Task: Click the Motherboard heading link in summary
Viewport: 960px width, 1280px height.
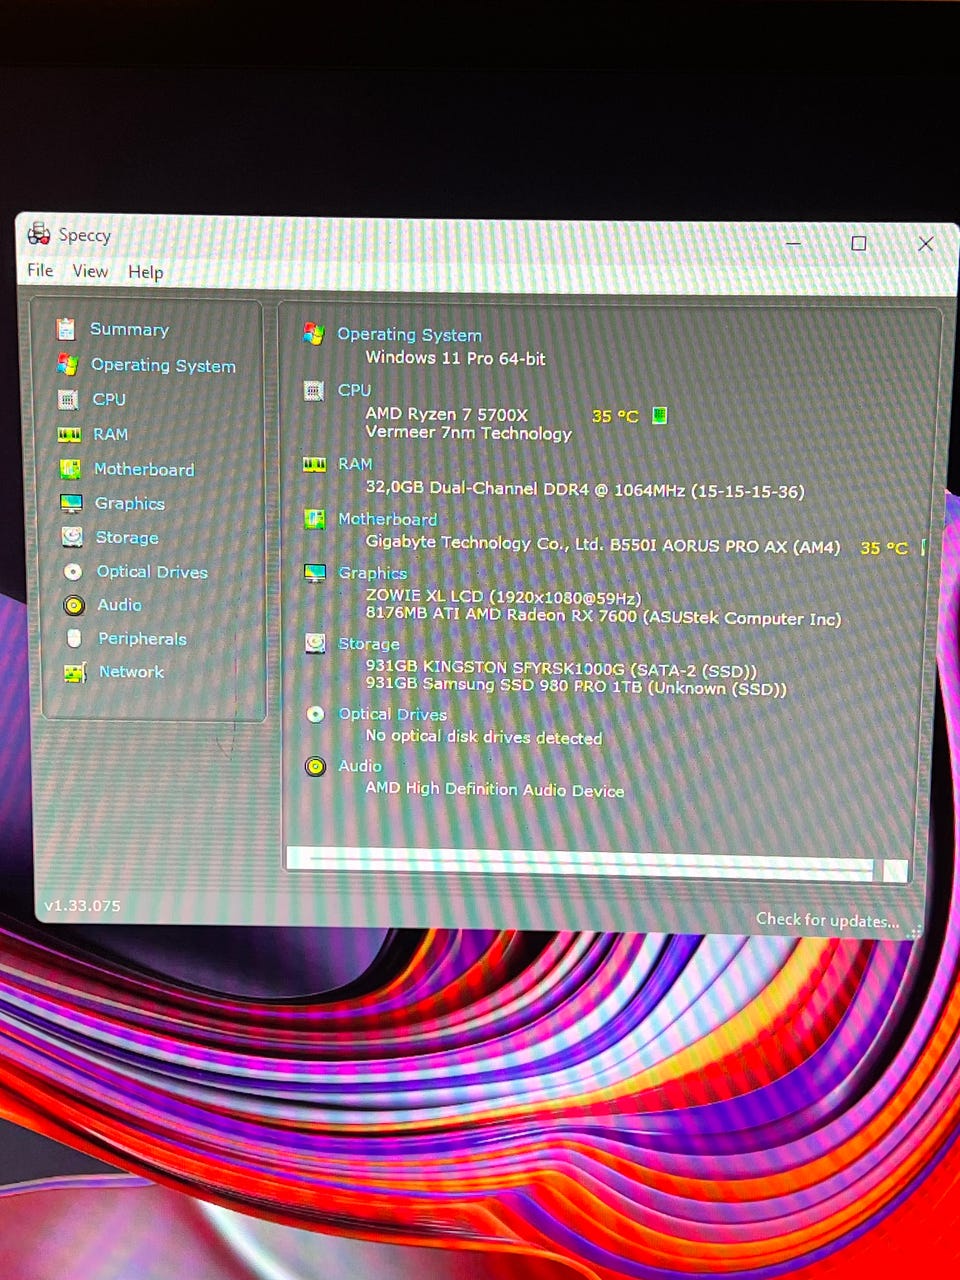Action: [387, 519]
